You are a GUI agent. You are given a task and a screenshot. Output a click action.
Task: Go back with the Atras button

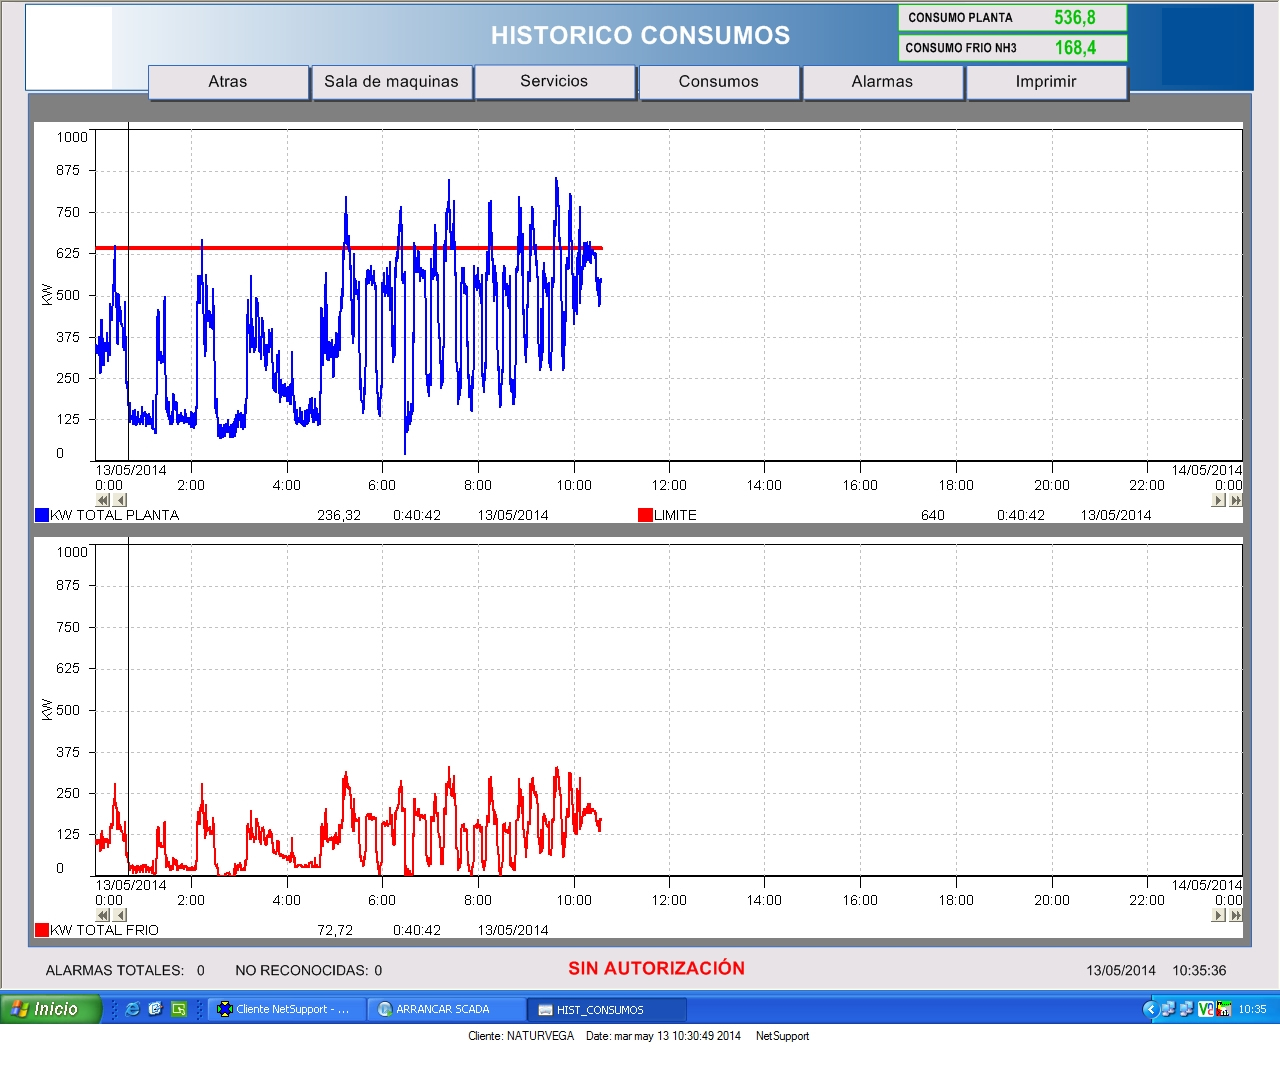(x=228, y=82)
